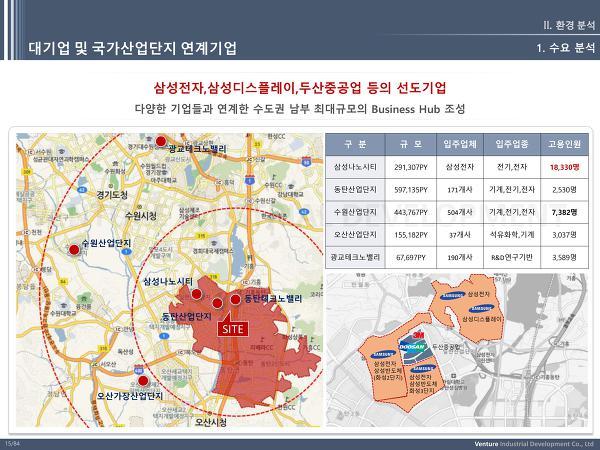Click the Samsung logo above 화성1단지 text
The image size is (600, 450).
point(423,368)
